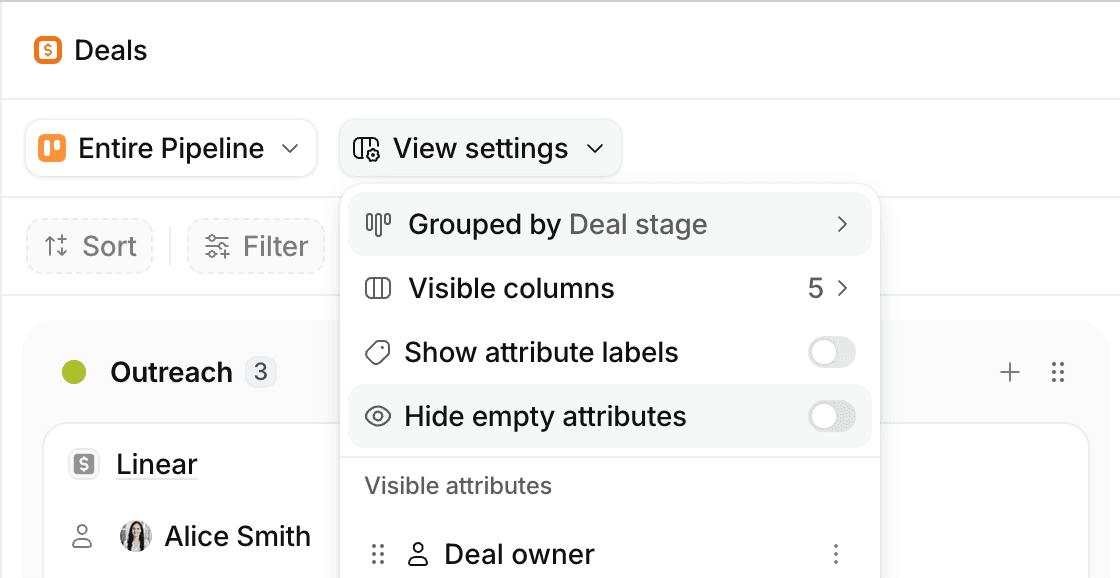Click the Outreach column grip dots icon
This screenshot has width=1120, height=578.
click(1059, 372)
